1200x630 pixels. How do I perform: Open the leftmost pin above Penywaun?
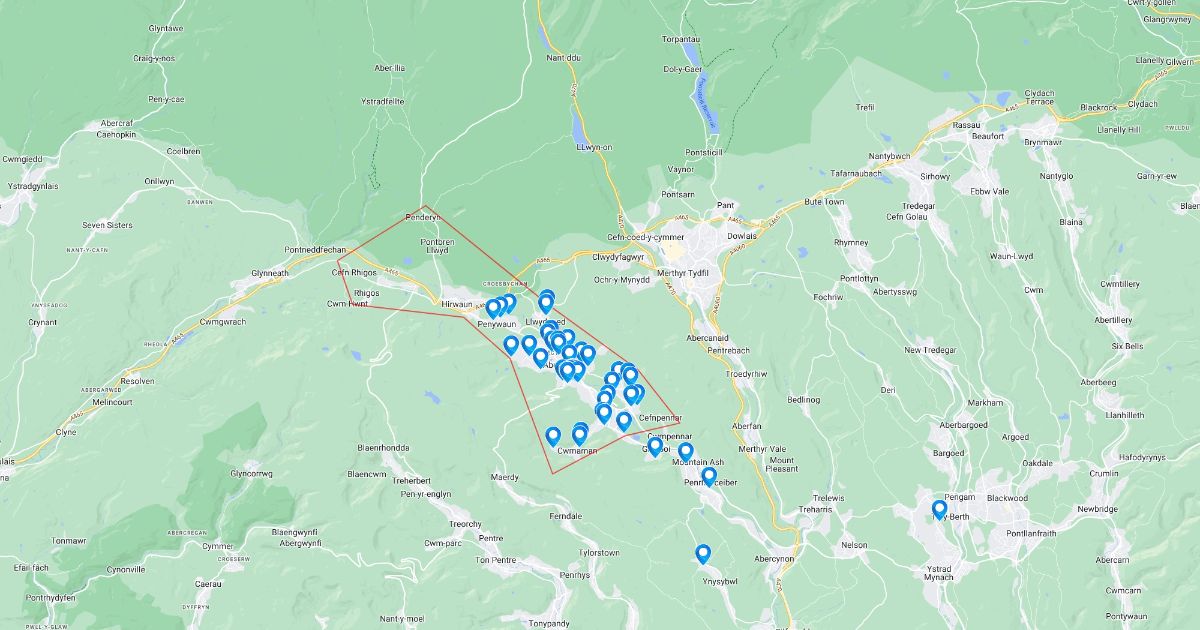[493, 309]
